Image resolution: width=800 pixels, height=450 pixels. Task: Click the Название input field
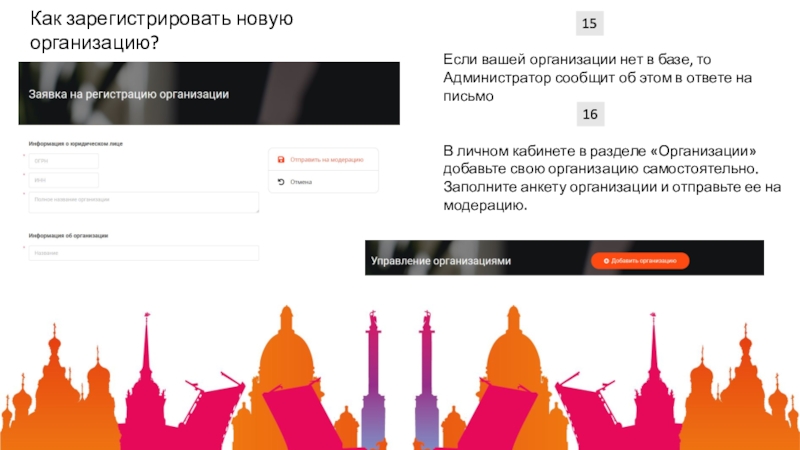(143, 253)
